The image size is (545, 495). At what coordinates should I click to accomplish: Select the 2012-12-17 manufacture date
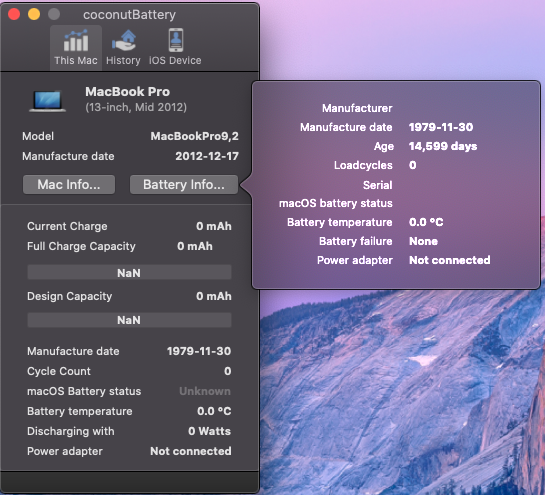click(207, 156)
